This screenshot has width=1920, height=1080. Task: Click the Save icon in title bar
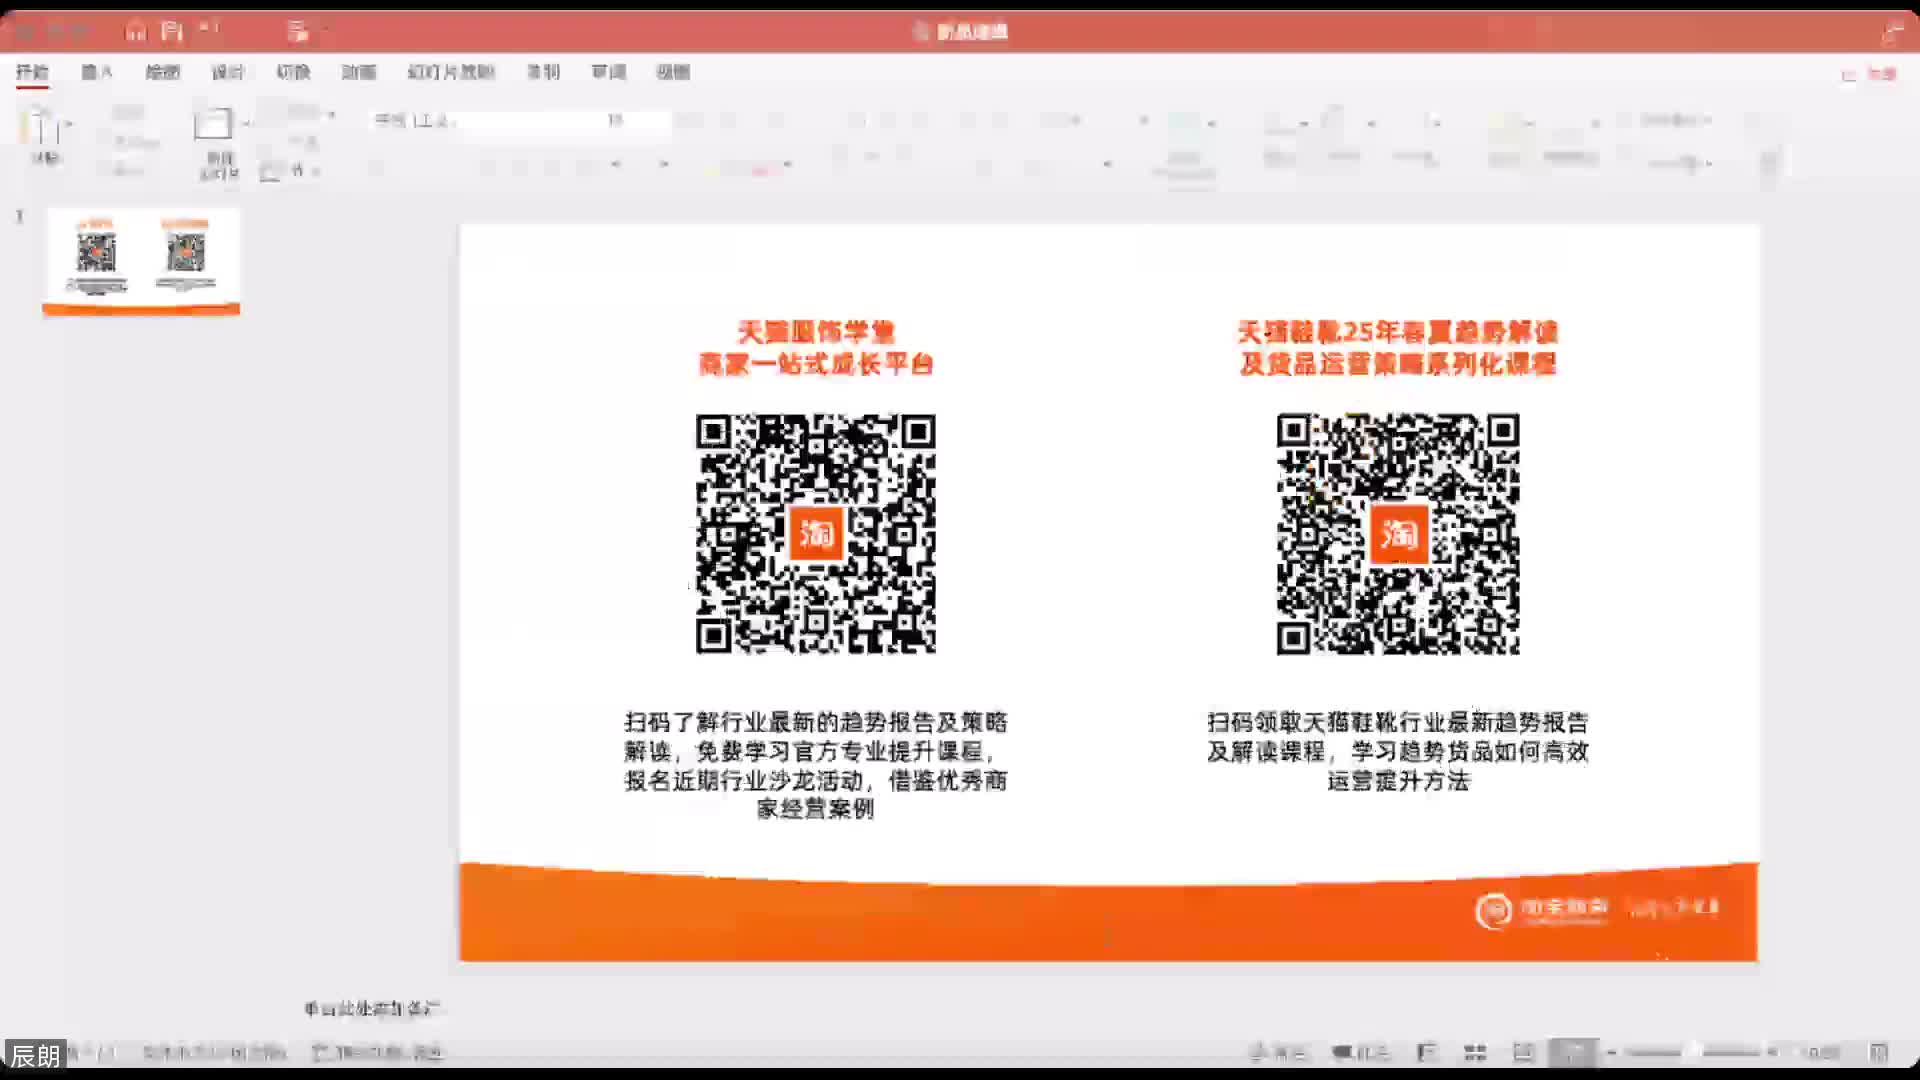[172, 31]
